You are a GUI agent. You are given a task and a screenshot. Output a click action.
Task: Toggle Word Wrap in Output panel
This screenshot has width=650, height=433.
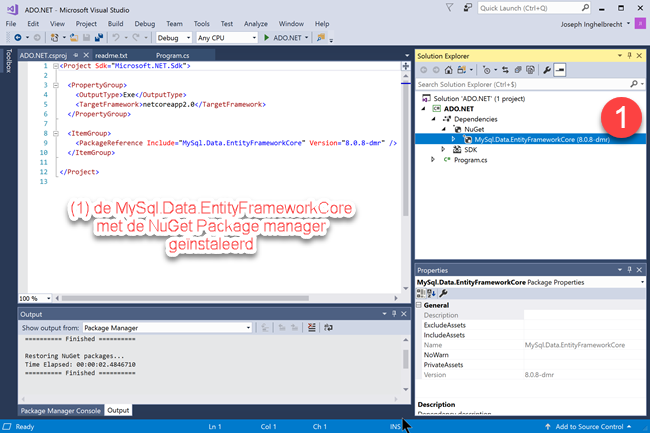coord(328,328)
